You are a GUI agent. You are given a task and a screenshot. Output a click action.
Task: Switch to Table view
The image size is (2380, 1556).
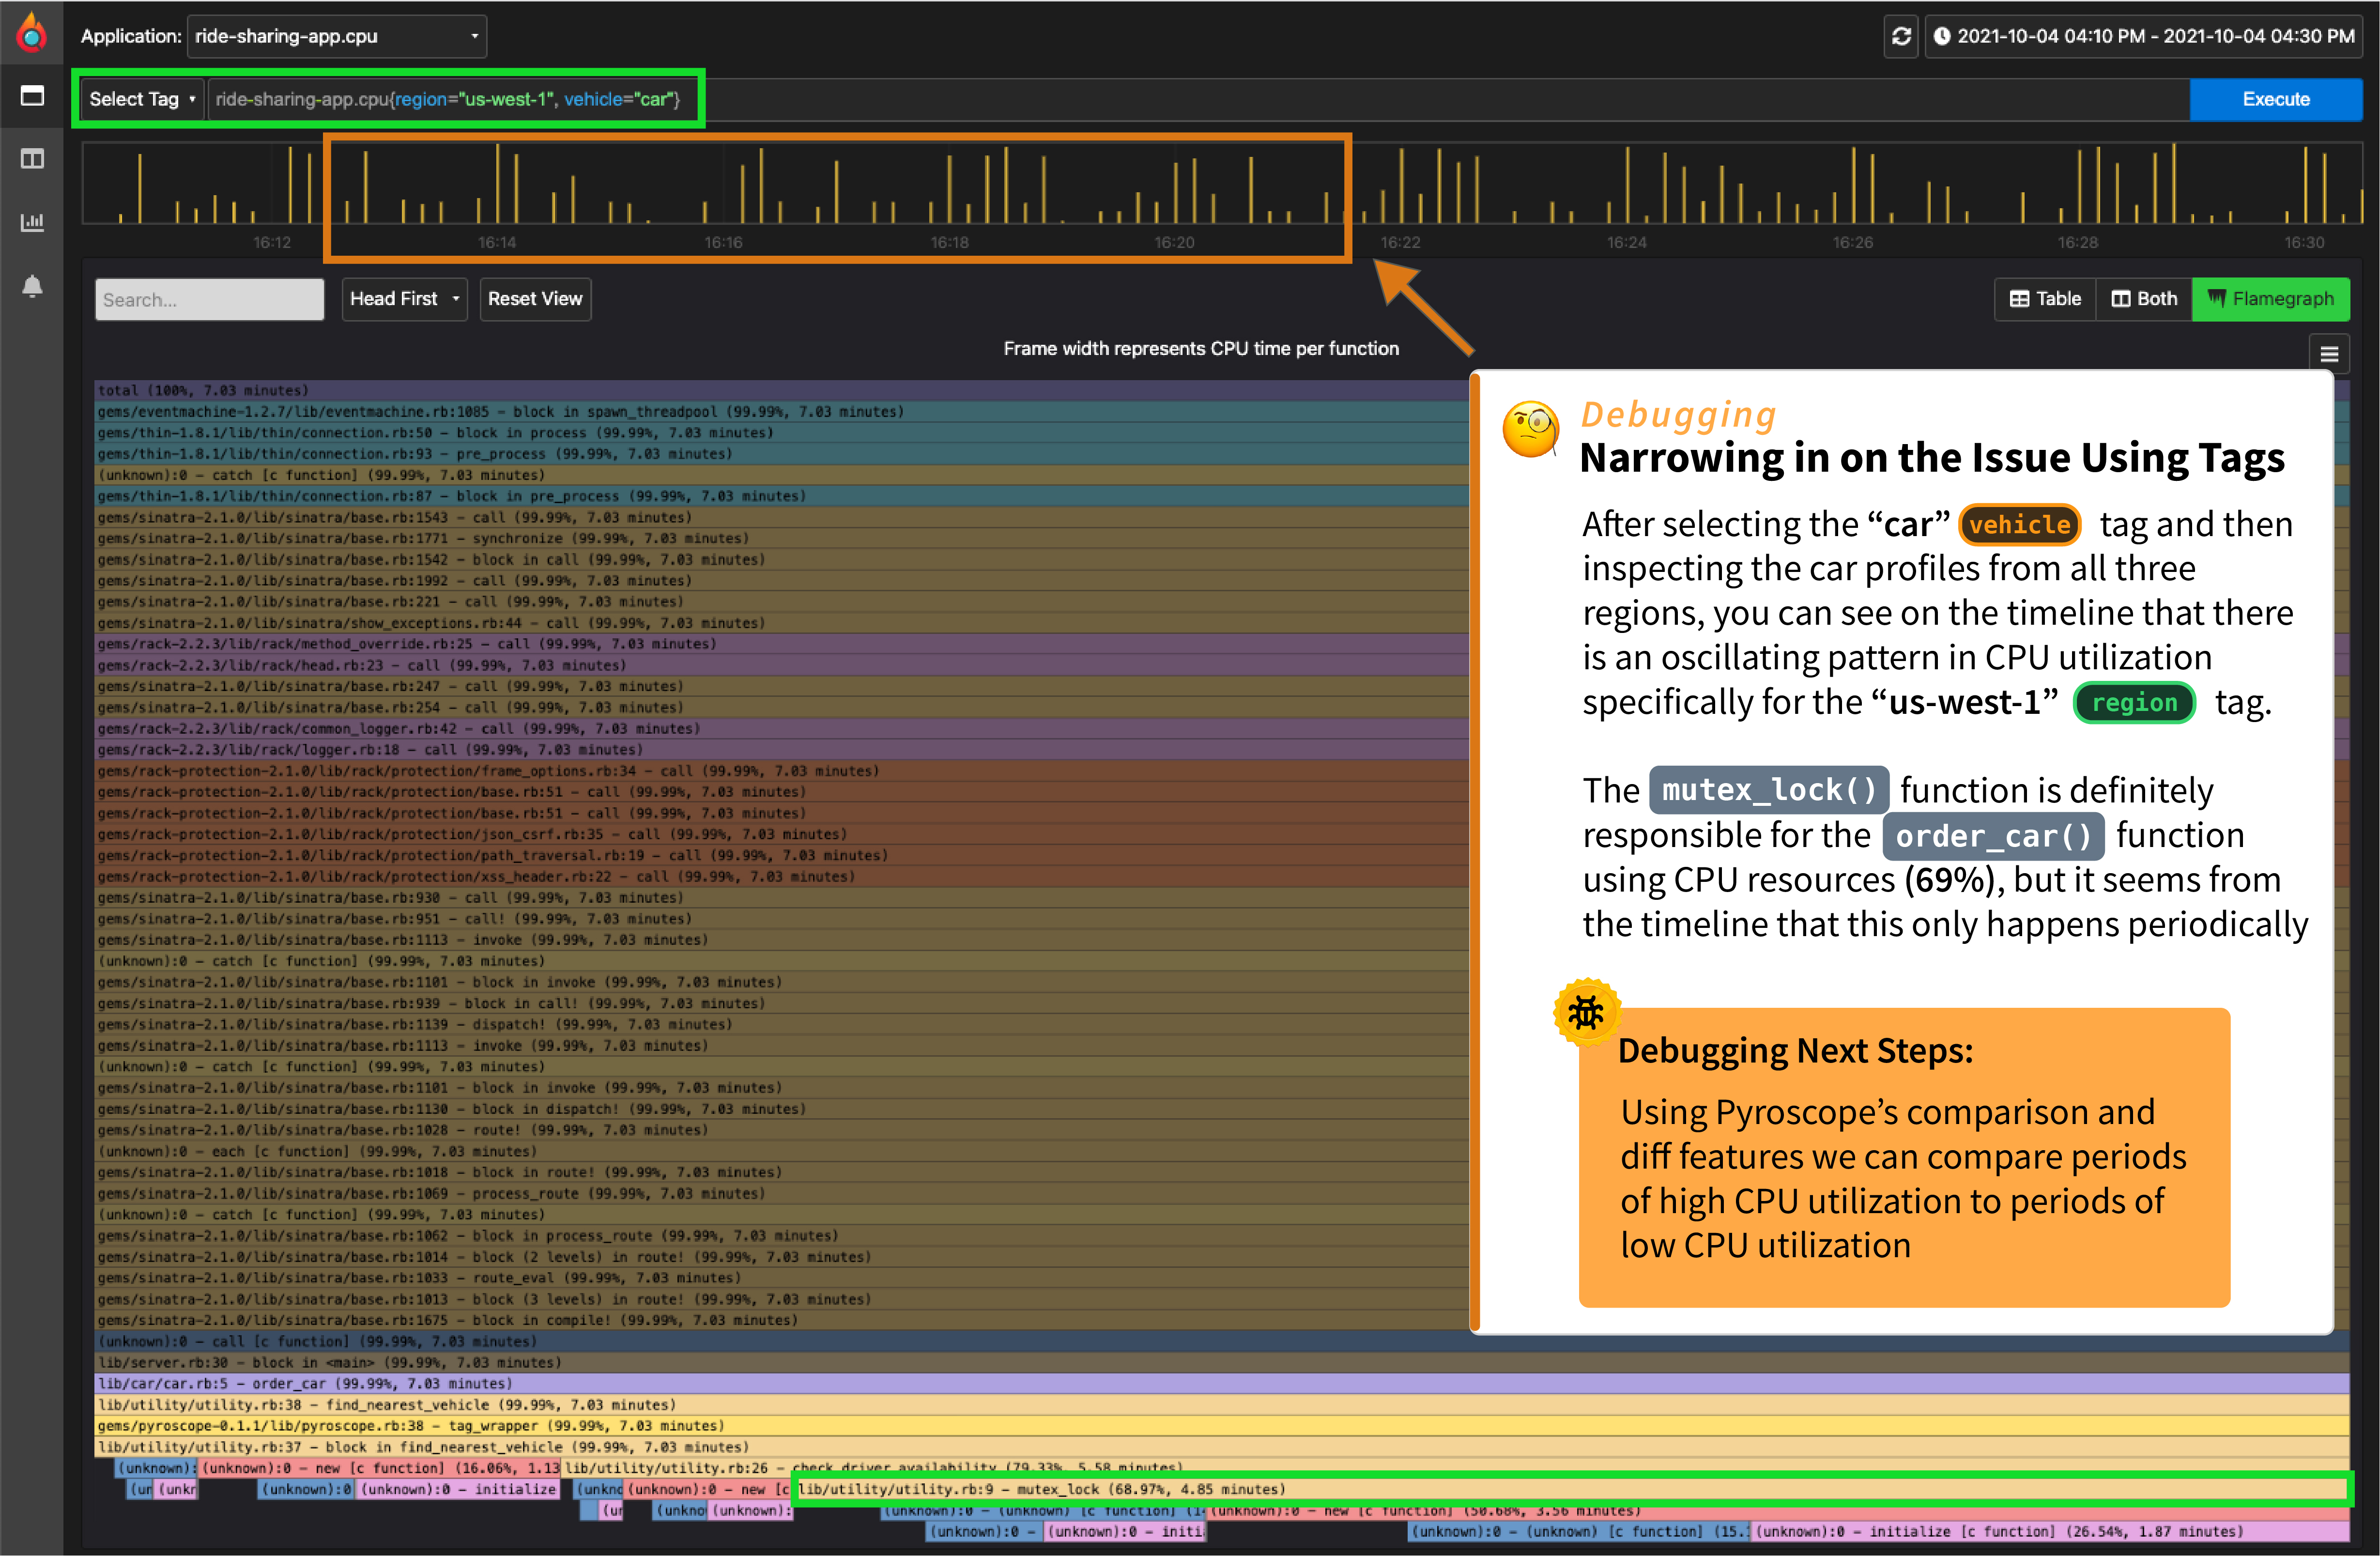tap(2045, 299)
